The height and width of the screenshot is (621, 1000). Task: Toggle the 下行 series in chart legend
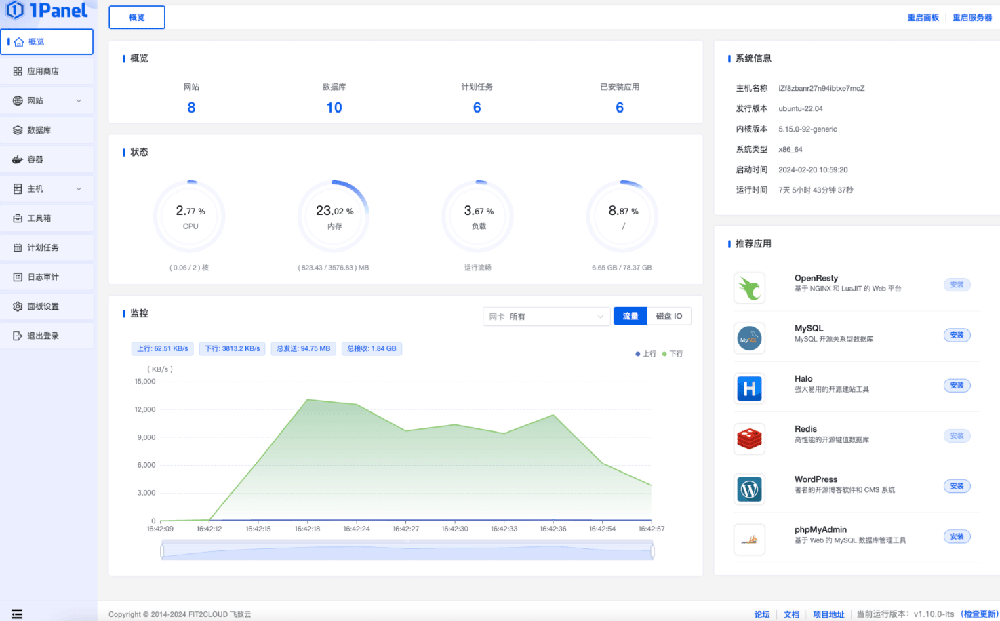tap(672, 353)
